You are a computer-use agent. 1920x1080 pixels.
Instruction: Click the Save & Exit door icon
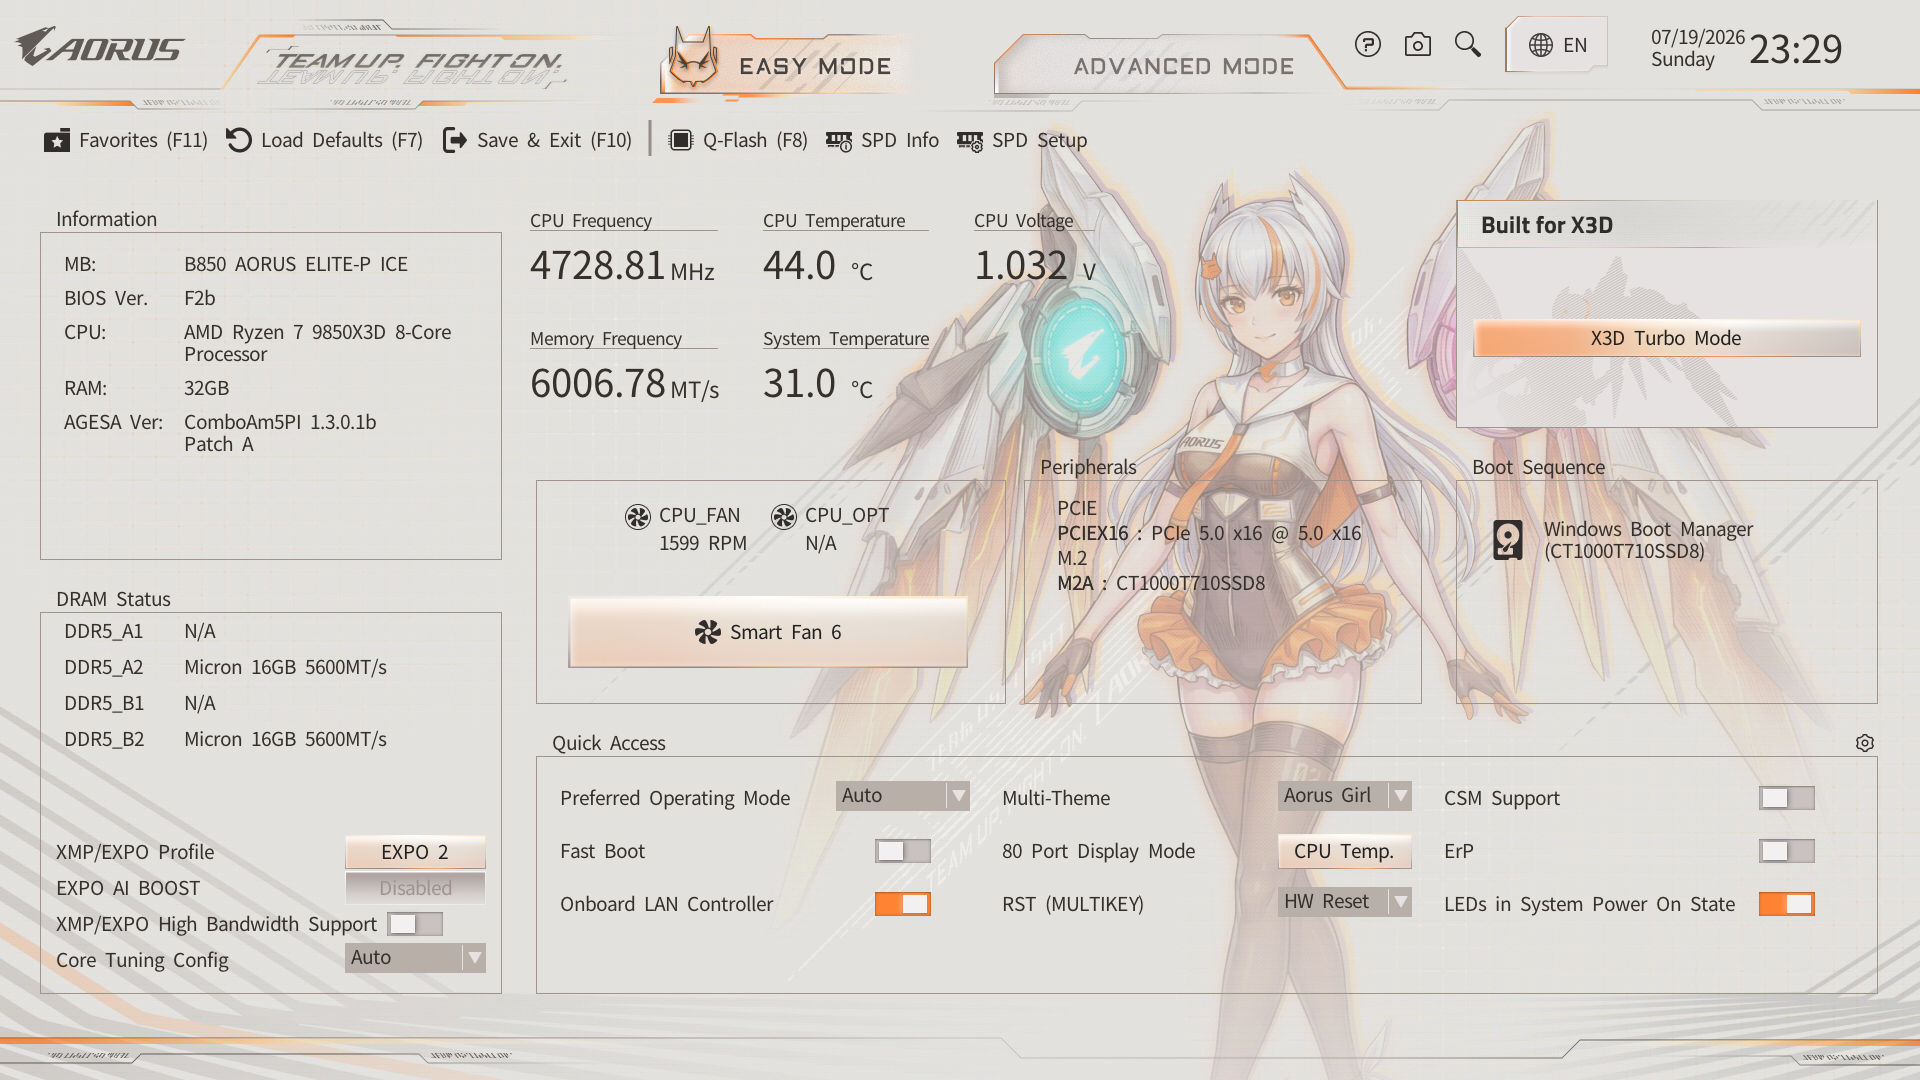tap(455, 140)
